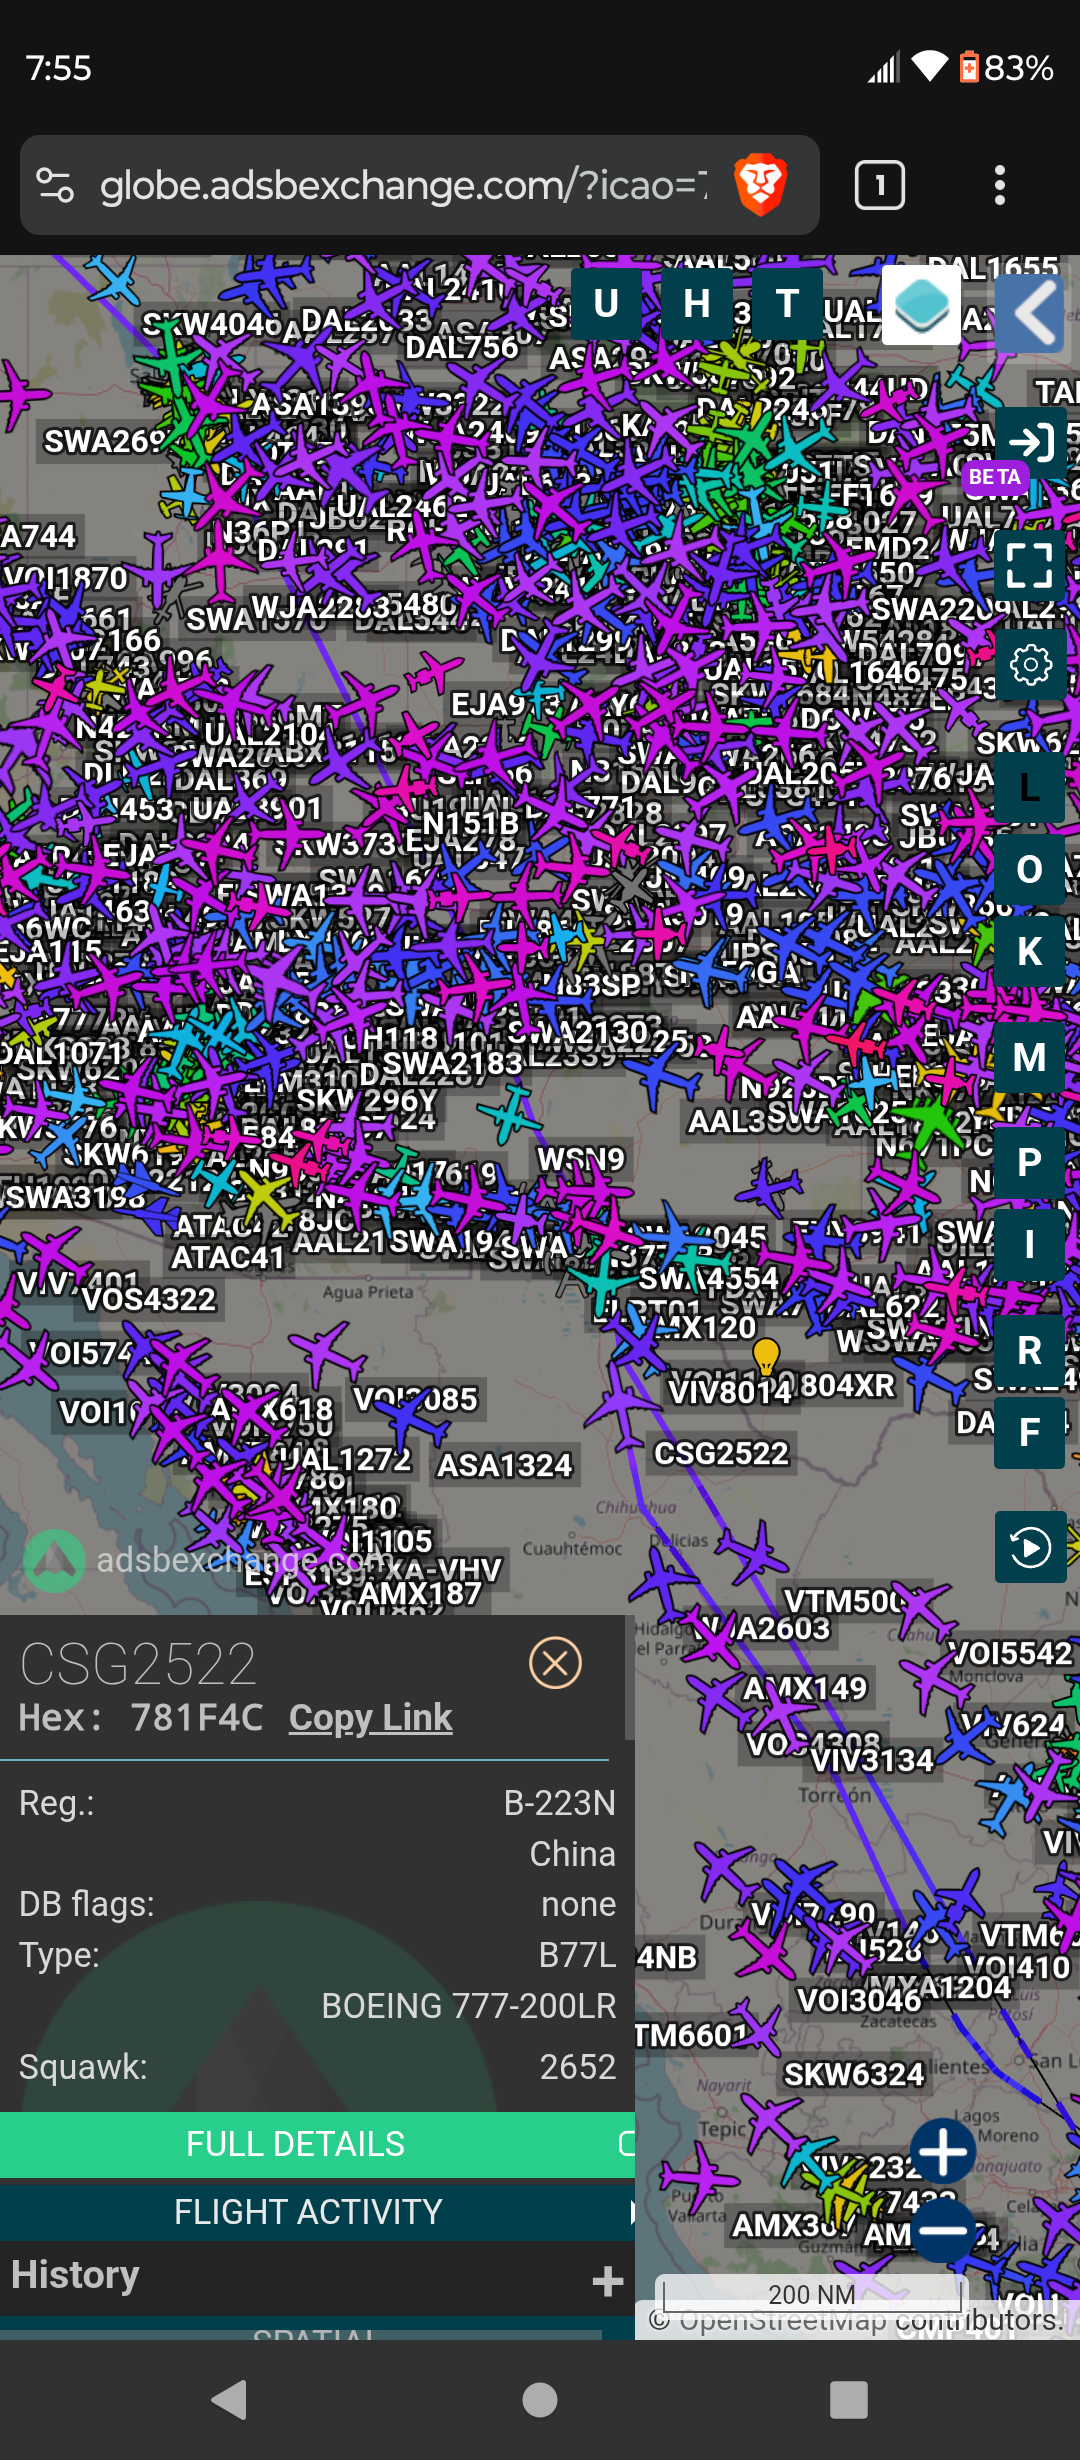Select flight VIV3134 label on map
Image resolution: width=1080 pixels, height=2460 pixels.
(872, 1759)
